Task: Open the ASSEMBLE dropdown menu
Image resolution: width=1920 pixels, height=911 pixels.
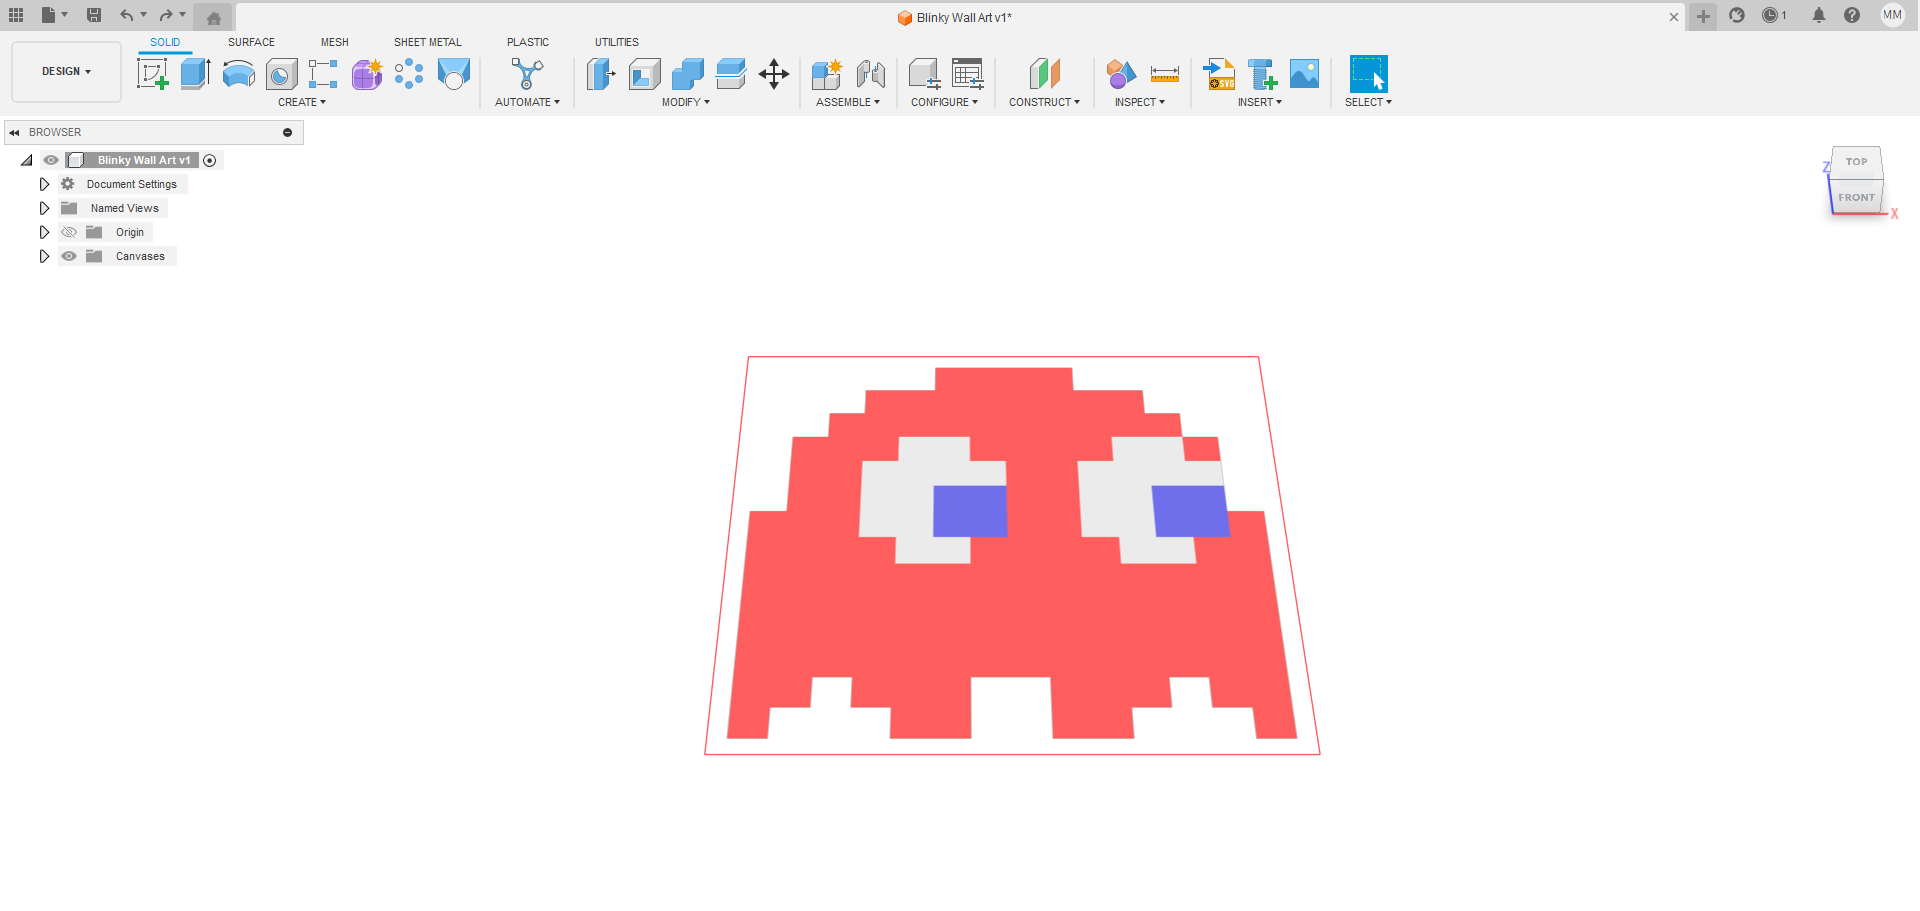Action: click(x=848, y=102)
